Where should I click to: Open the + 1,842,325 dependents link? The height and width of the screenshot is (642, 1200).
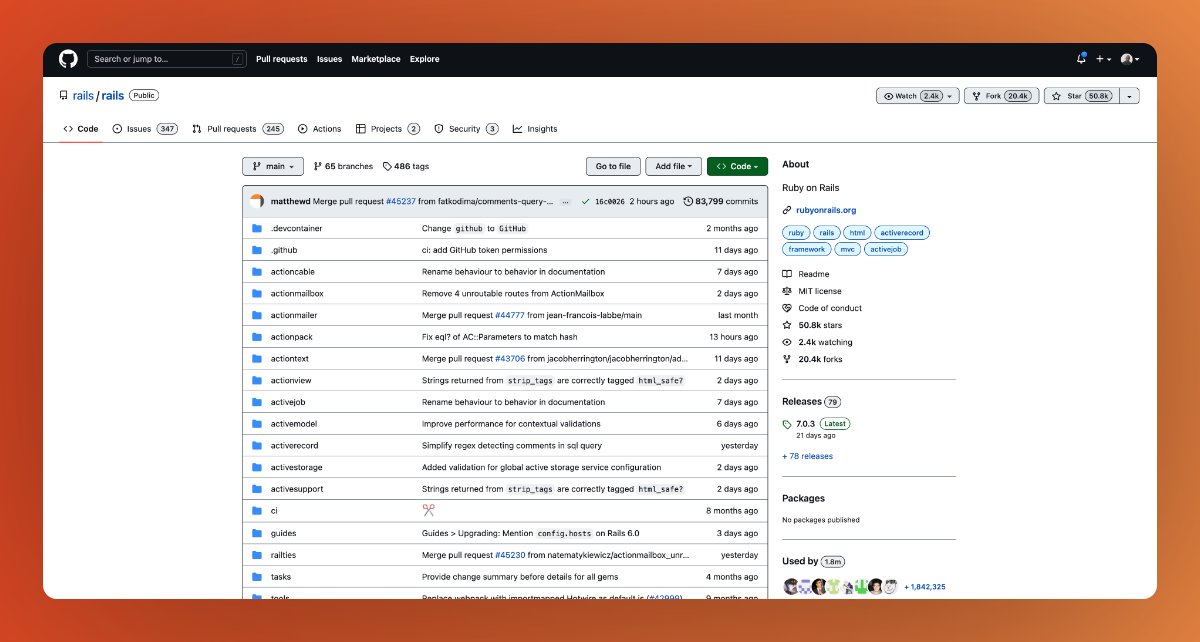pyautogui.click(x=925, y=587)
